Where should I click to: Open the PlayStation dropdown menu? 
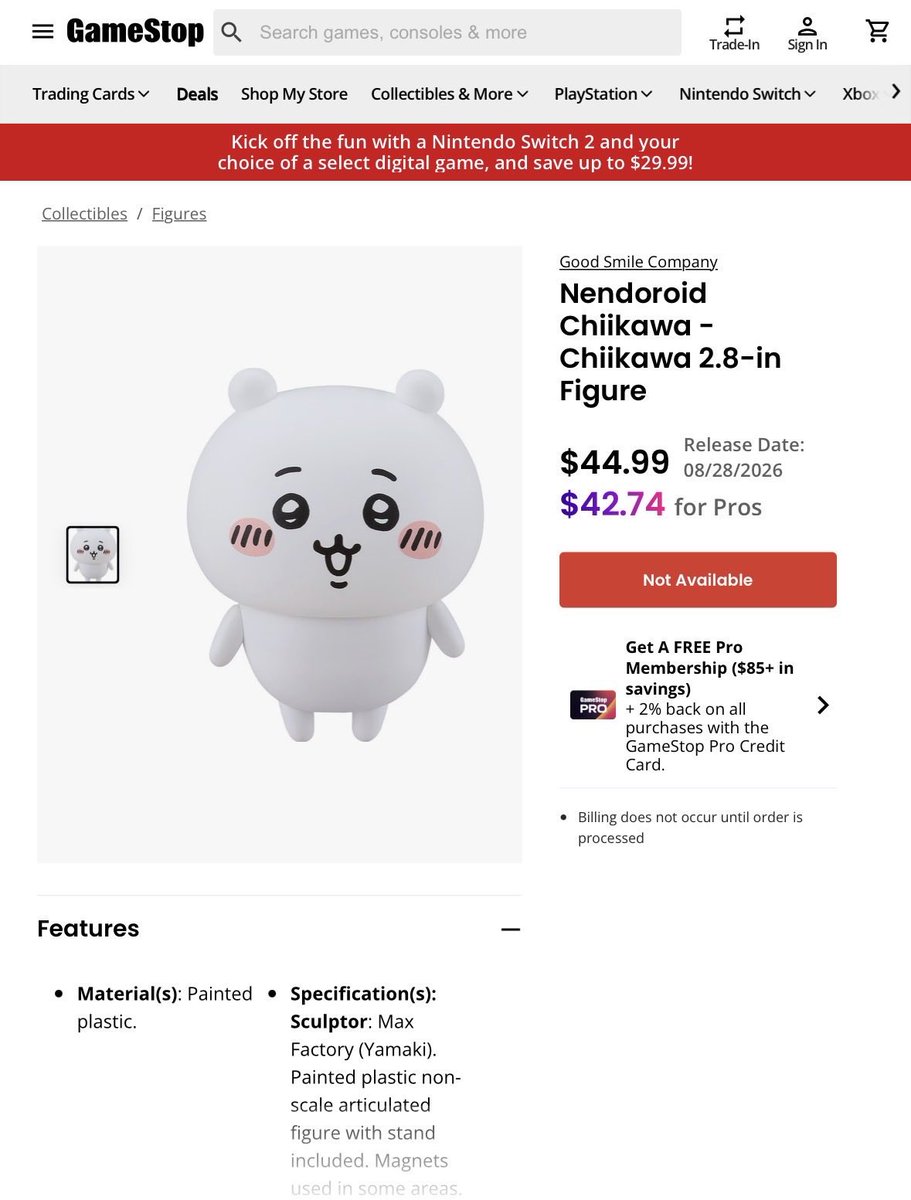(604, 94)
